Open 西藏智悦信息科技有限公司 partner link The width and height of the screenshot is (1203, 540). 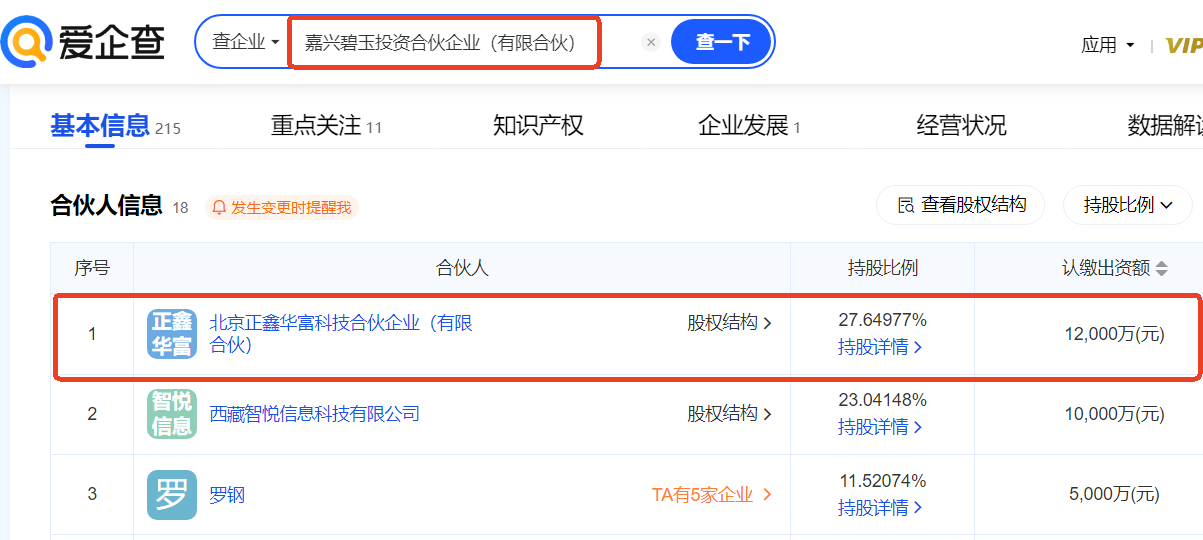314,414
